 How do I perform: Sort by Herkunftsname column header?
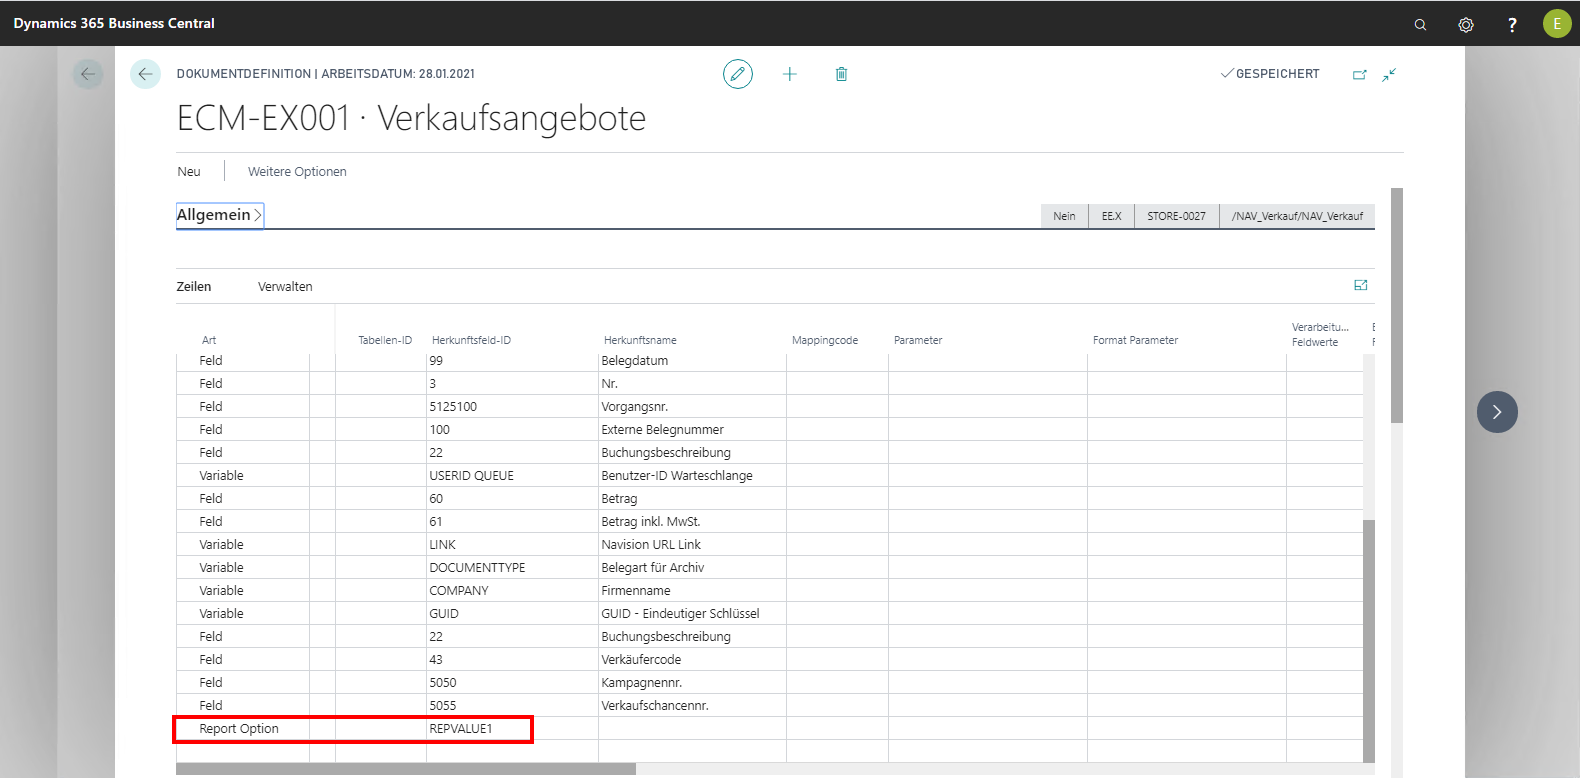tap(640, 341)
